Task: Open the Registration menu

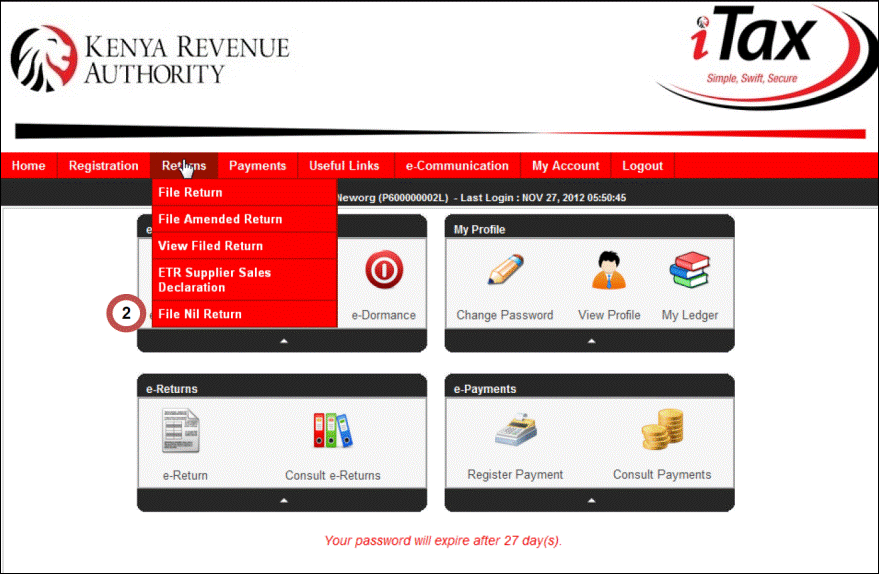Action: [x=103, y=165]
